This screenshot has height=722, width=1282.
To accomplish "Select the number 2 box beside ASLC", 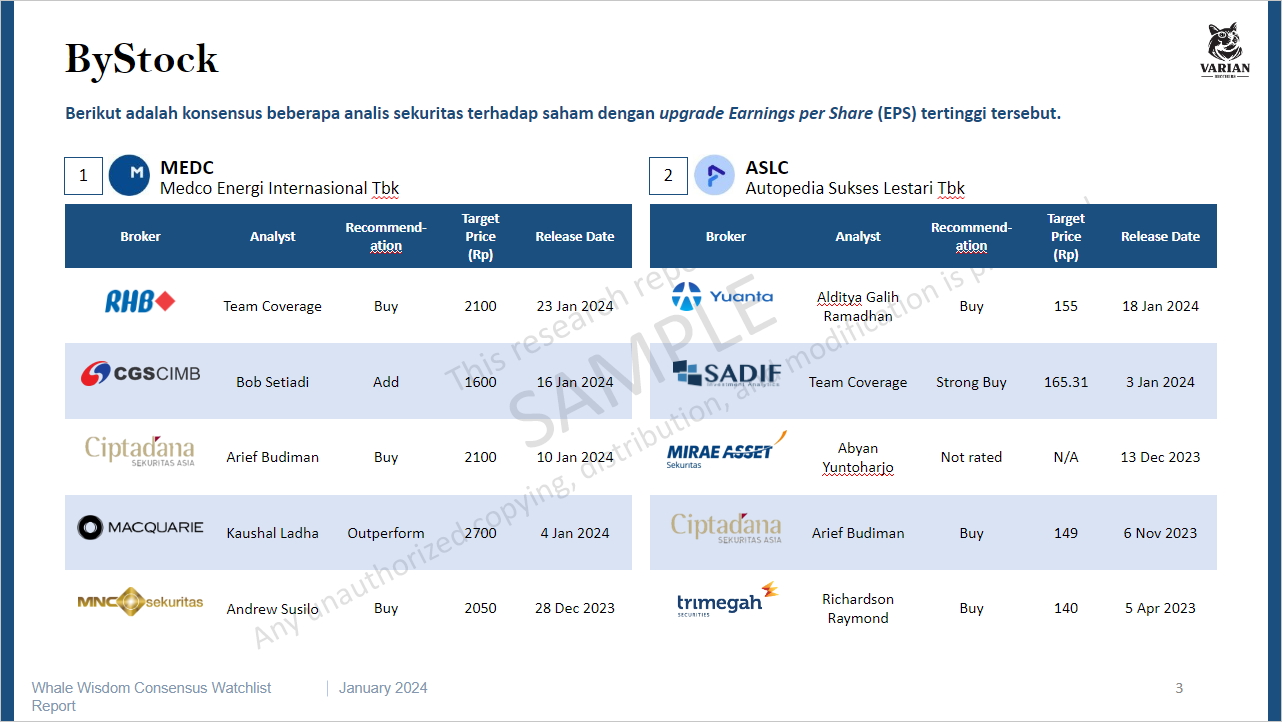I will (668, 176).
